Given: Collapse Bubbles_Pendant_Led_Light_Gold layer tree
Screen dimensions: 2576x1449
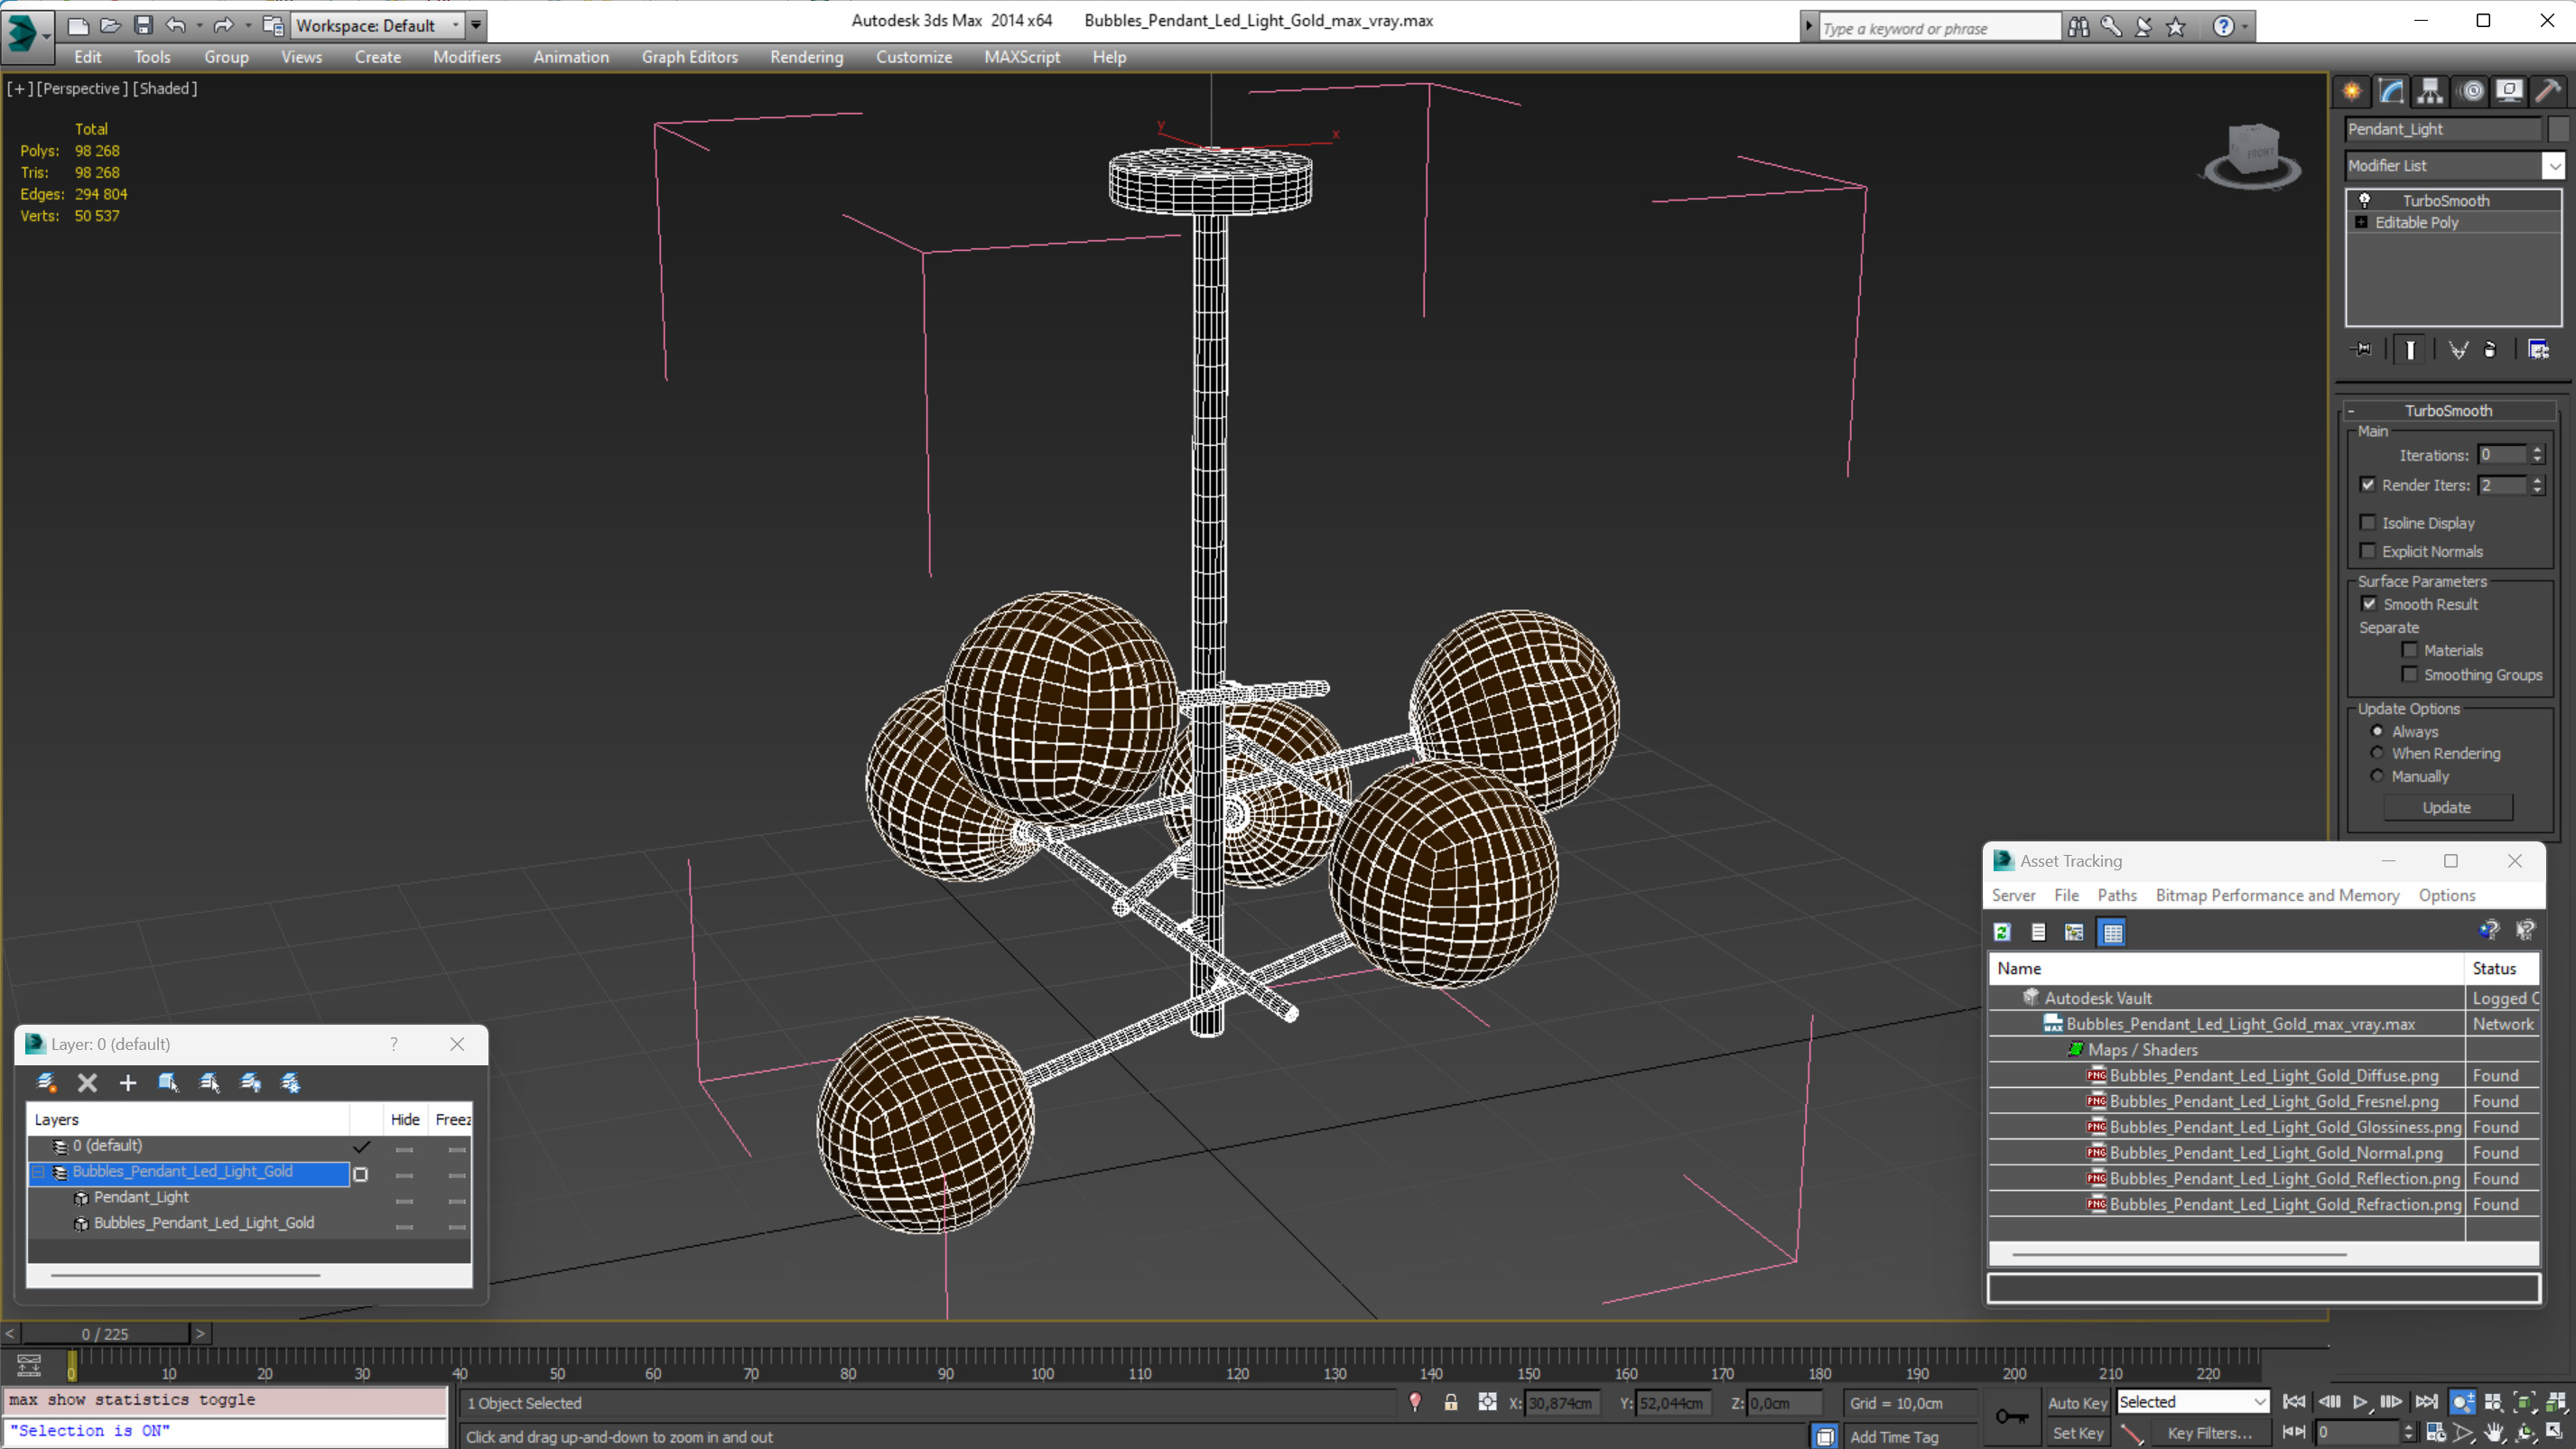Looking at the screenshot, I should click(x=39, y=1172).
